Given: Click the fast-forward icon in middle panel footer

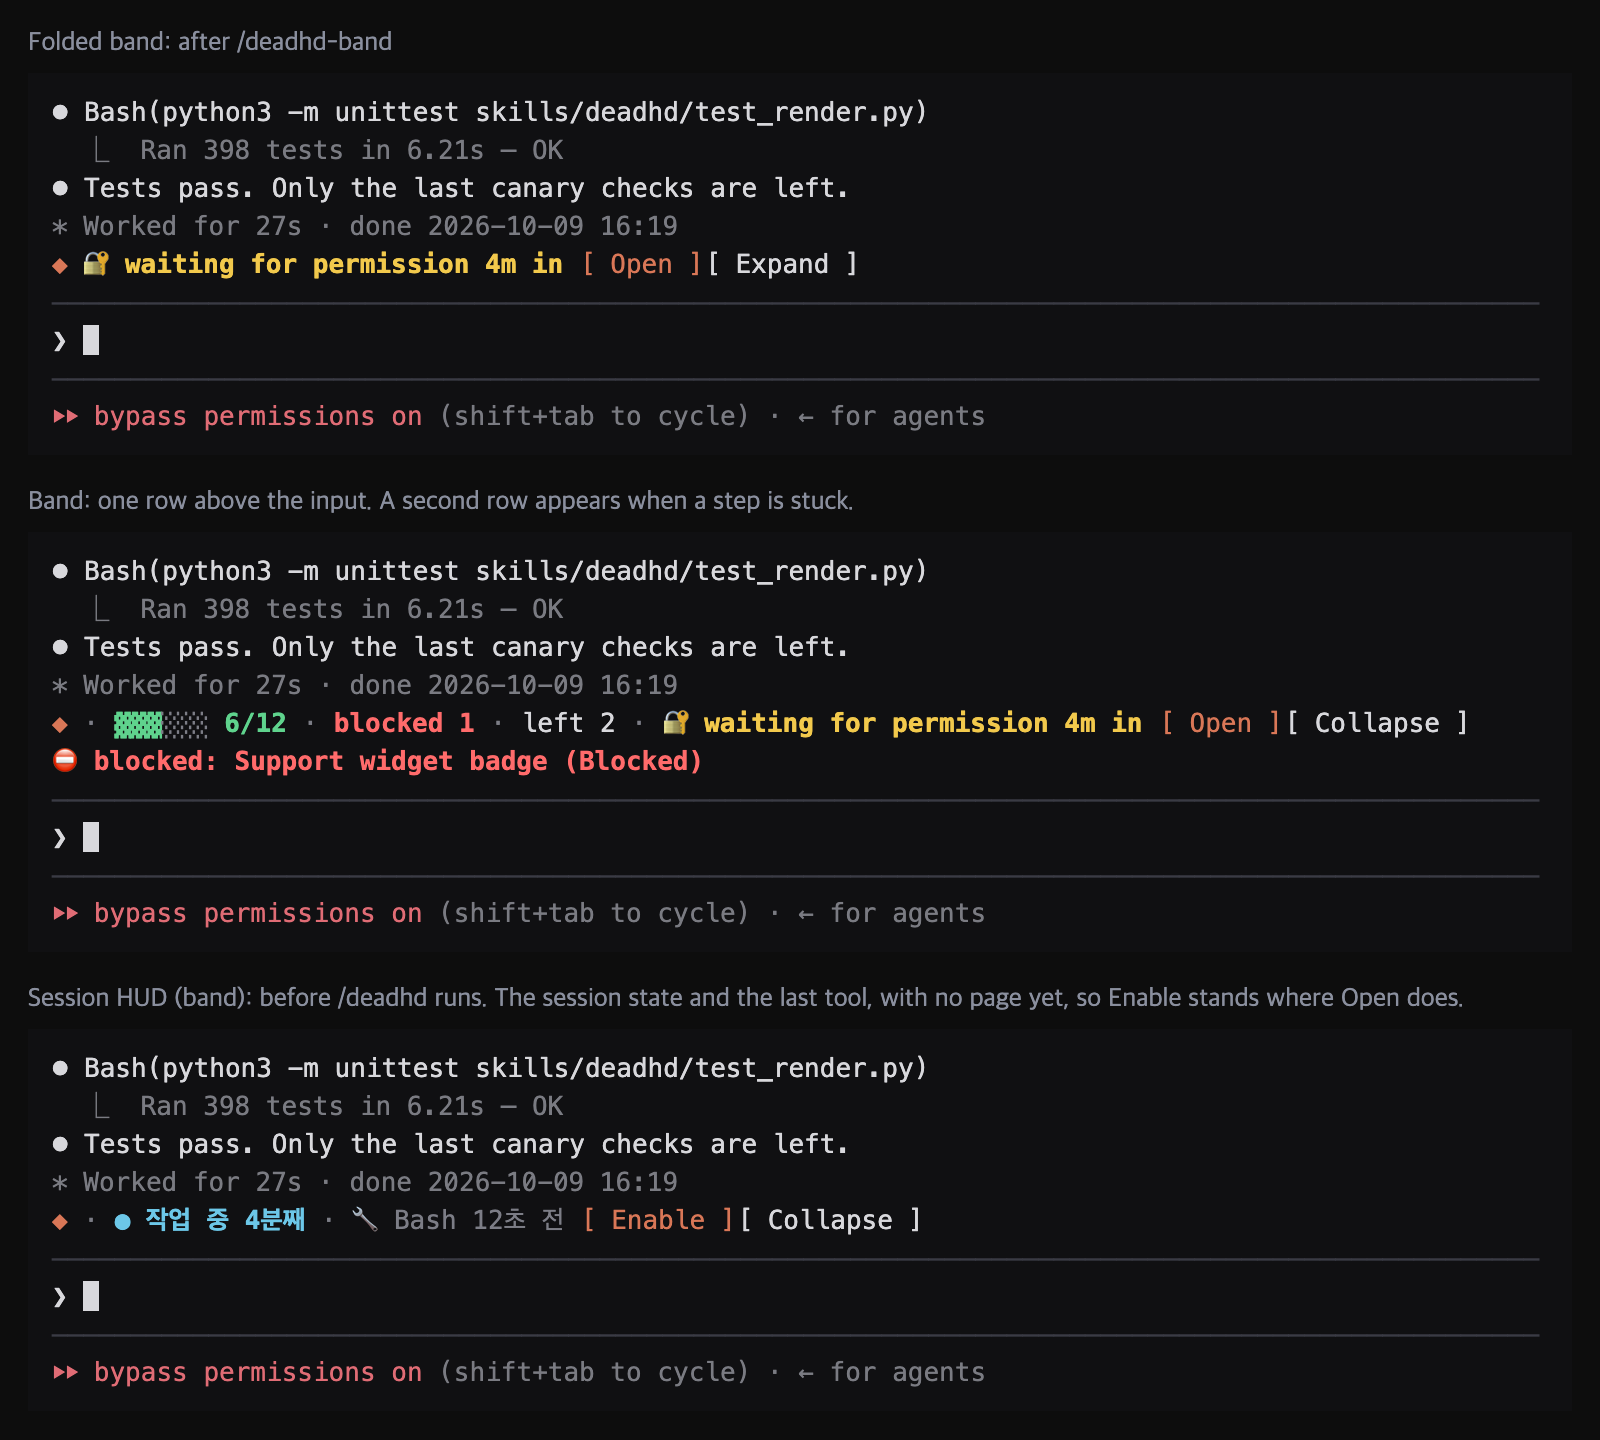Looking at the screenshot, I should pyautogui.click(x=66, y=913).
